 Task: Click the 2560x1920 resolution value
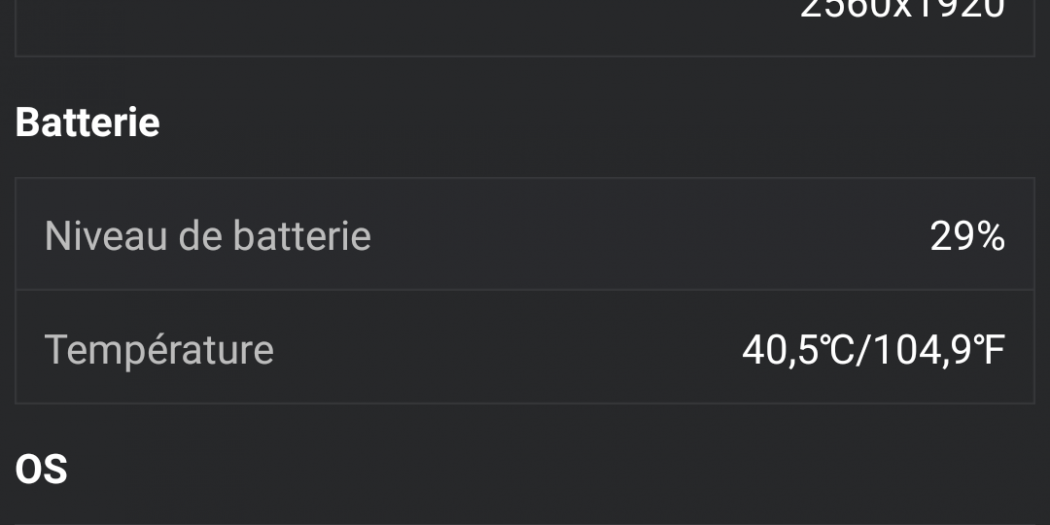(x=903, y=10)
